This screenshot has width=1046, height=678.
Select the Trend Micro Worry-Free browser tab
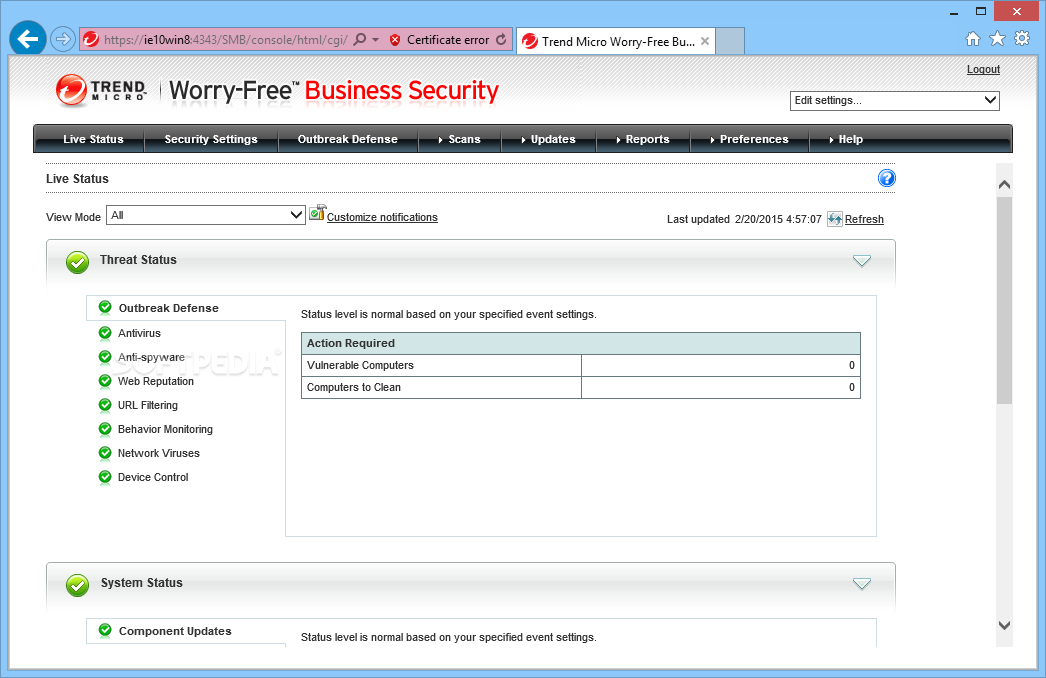pyautogui.click(x=616, y=41)
